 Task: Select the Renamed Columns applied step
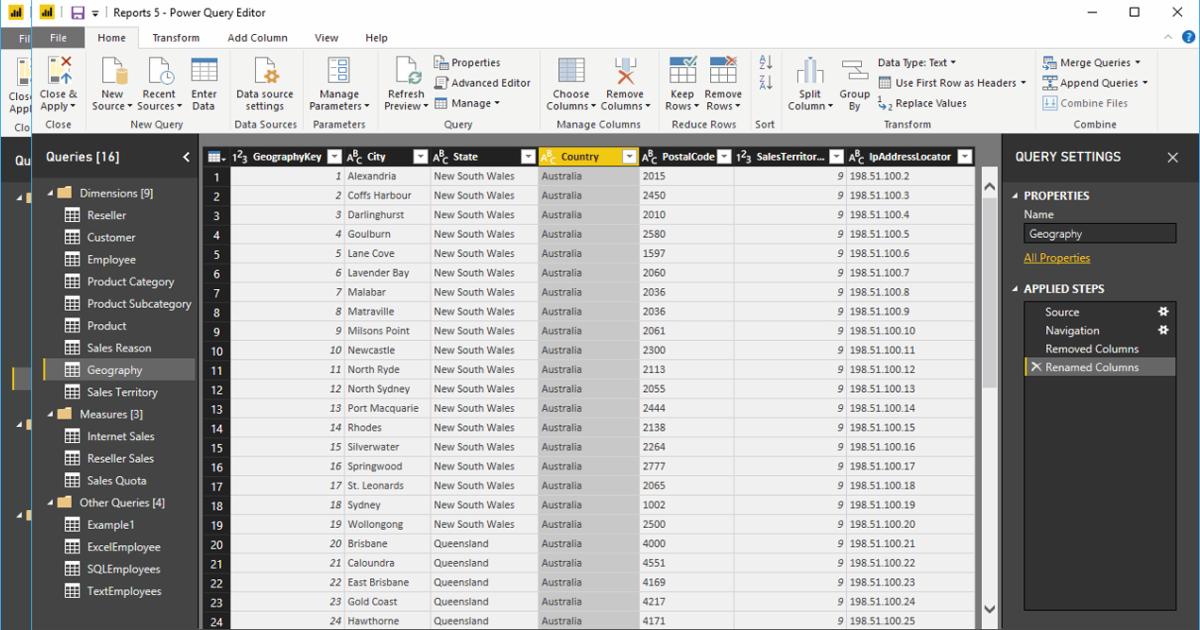[1093, 365]
